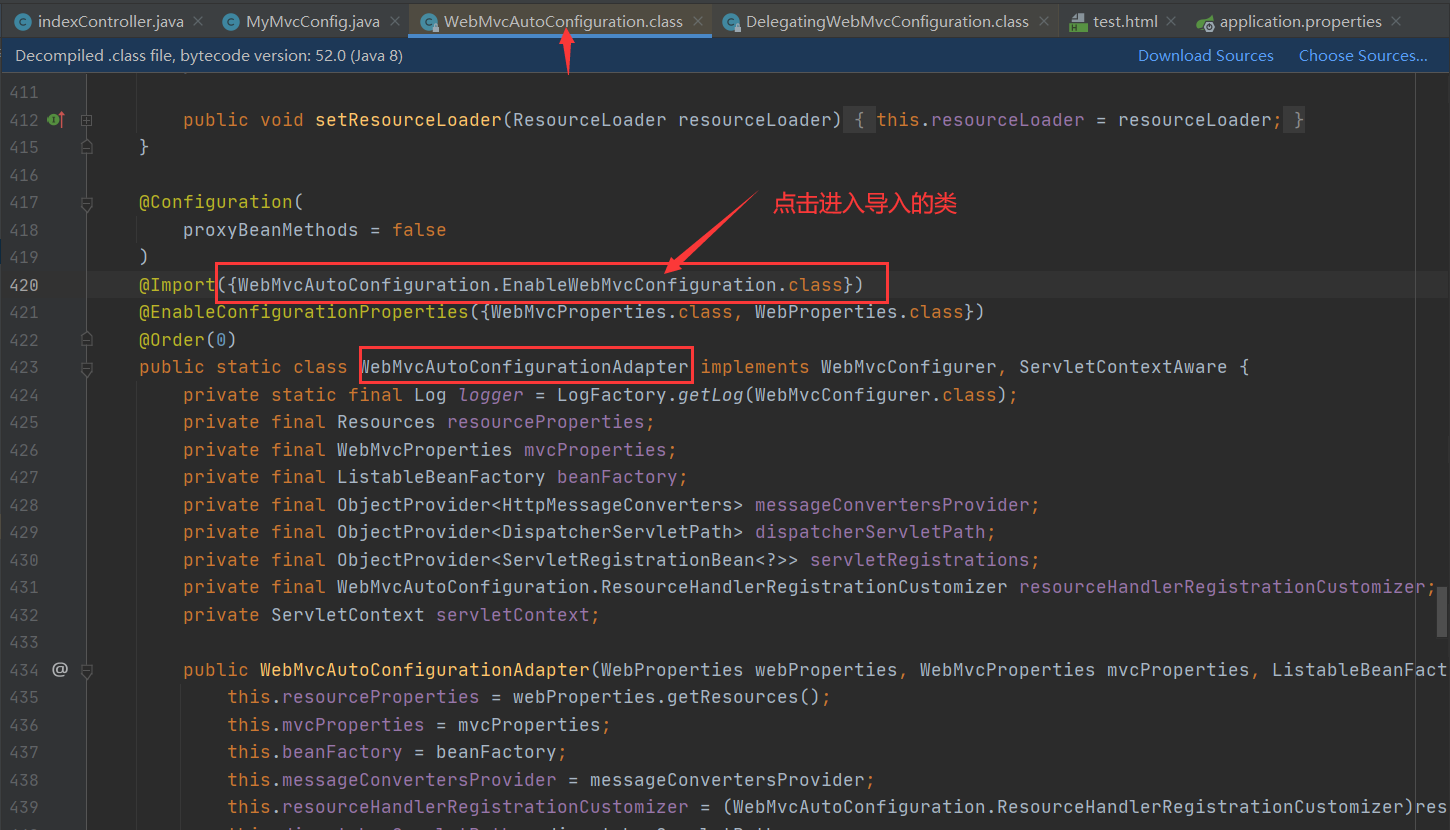Click the decompiled class icon on WebMvcAutoConfiguration.class tab
Screen dimensions: 1450x830
(x=429, y=21)
